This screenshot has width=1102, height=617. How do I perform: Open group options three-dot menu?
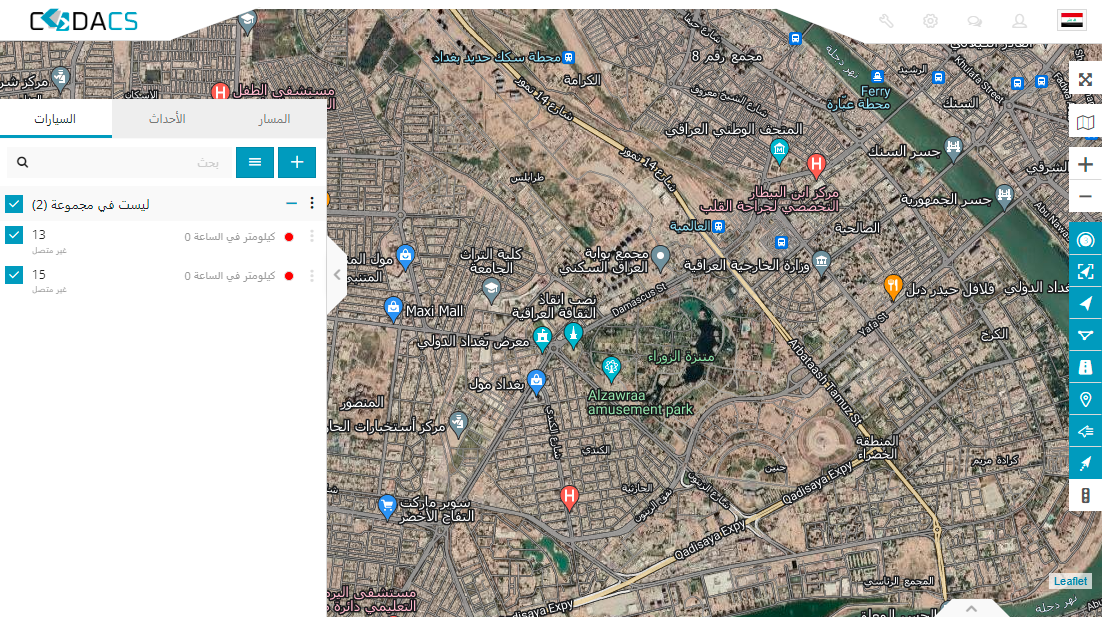click(x=312, y=204)
